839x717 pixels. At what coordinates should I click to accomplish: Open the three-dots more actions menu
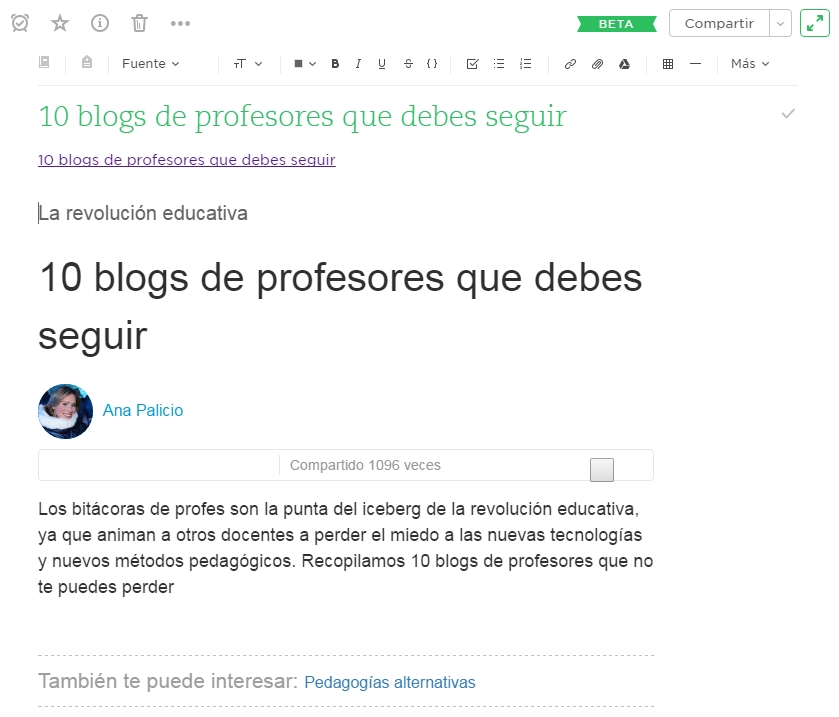180,23
